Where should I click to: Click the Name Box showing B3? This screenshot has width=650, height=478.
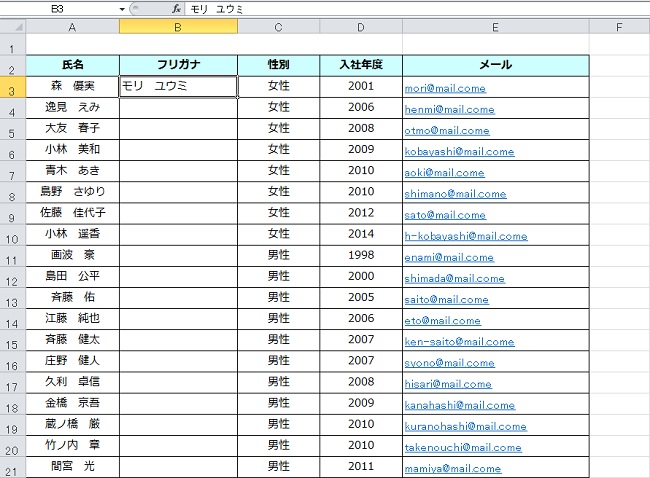point(58,8)
